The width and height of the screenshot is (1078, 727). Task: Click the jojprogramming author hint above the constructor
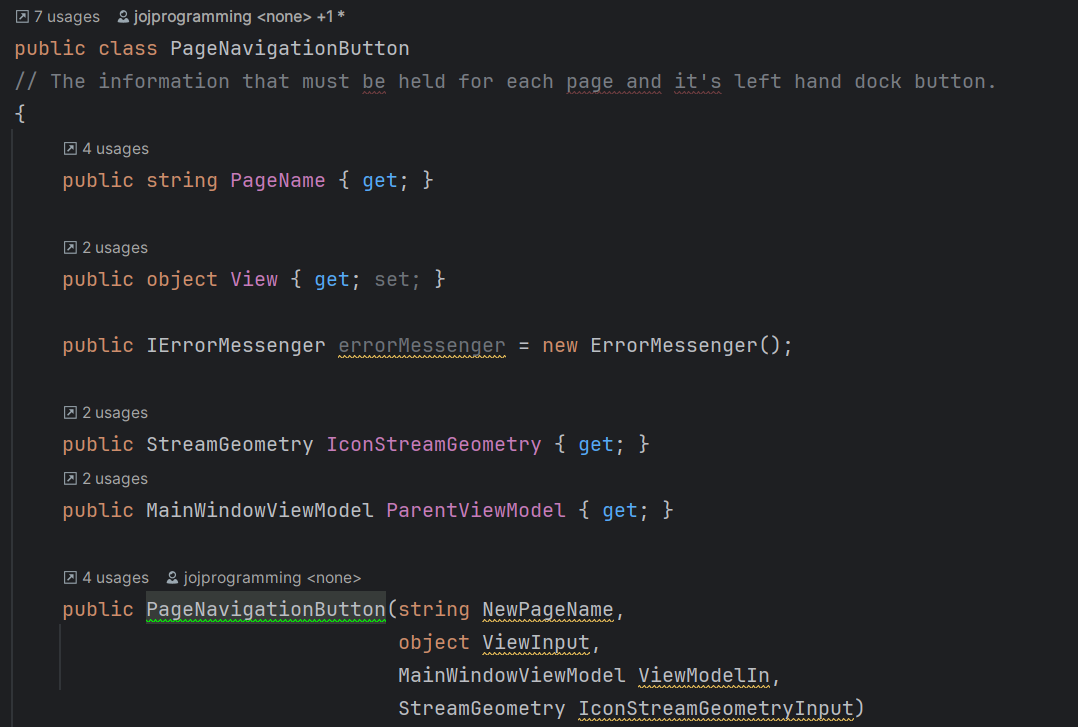(x=272, y=578)
